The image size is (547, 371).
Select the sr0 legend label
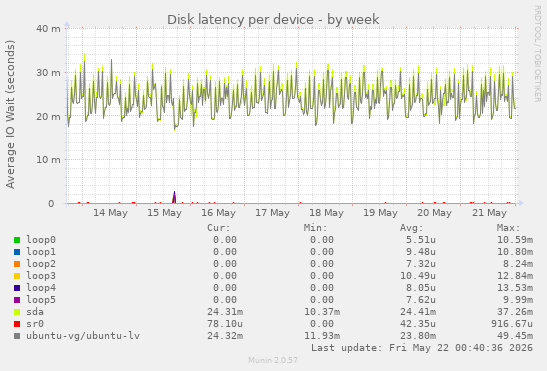click(x=35, y=324)
